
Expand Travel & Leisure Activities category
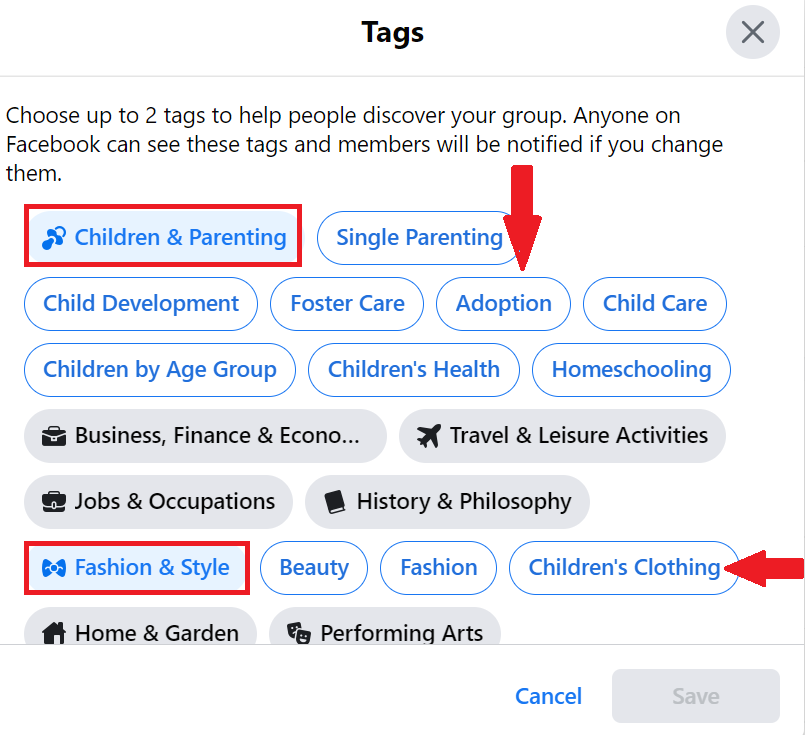[562, 436]
